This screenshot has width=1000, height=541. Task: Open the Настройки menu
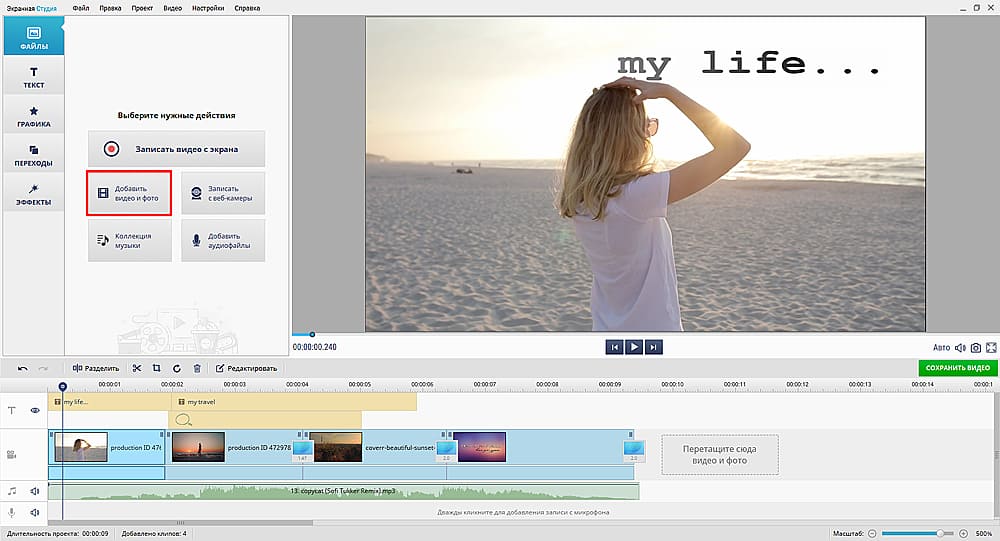208,8
